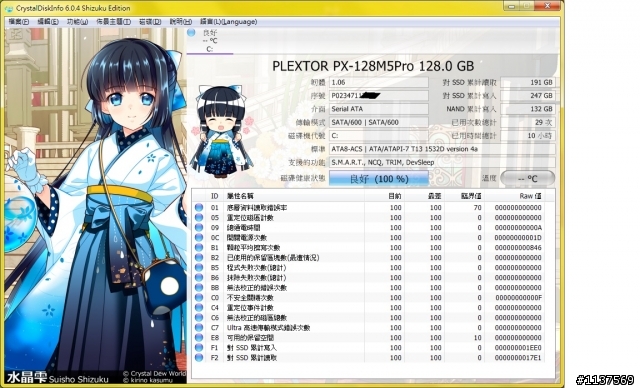Click raw value 00000000000F in row C0
Screen dimensions: 640x388
tap(519, 297)
